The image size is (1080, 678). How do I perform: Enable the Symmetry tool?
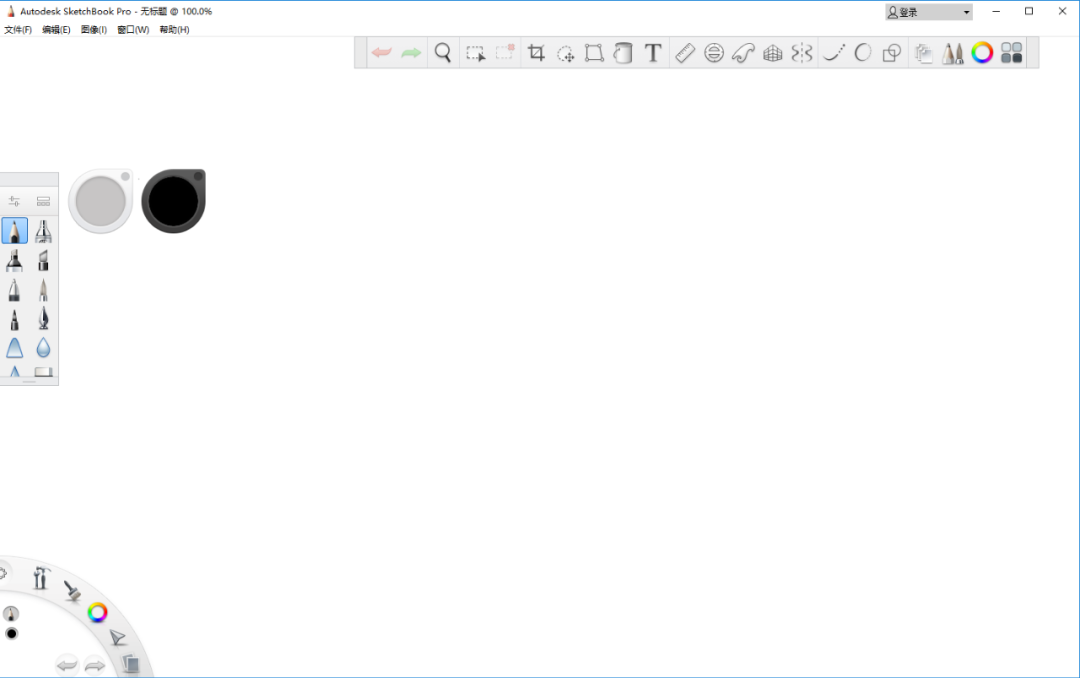(802, 53)
